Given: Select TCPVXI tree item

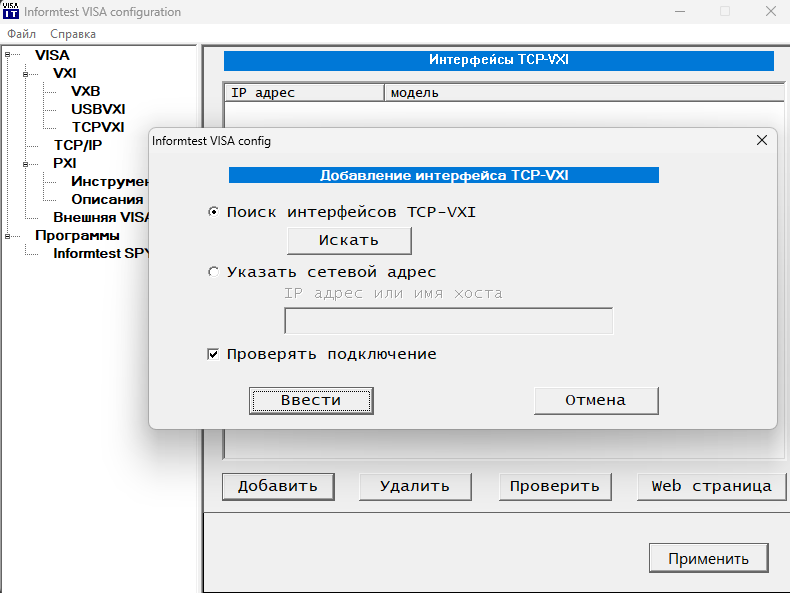Looking at the screenshot, I should coord(98,127).
